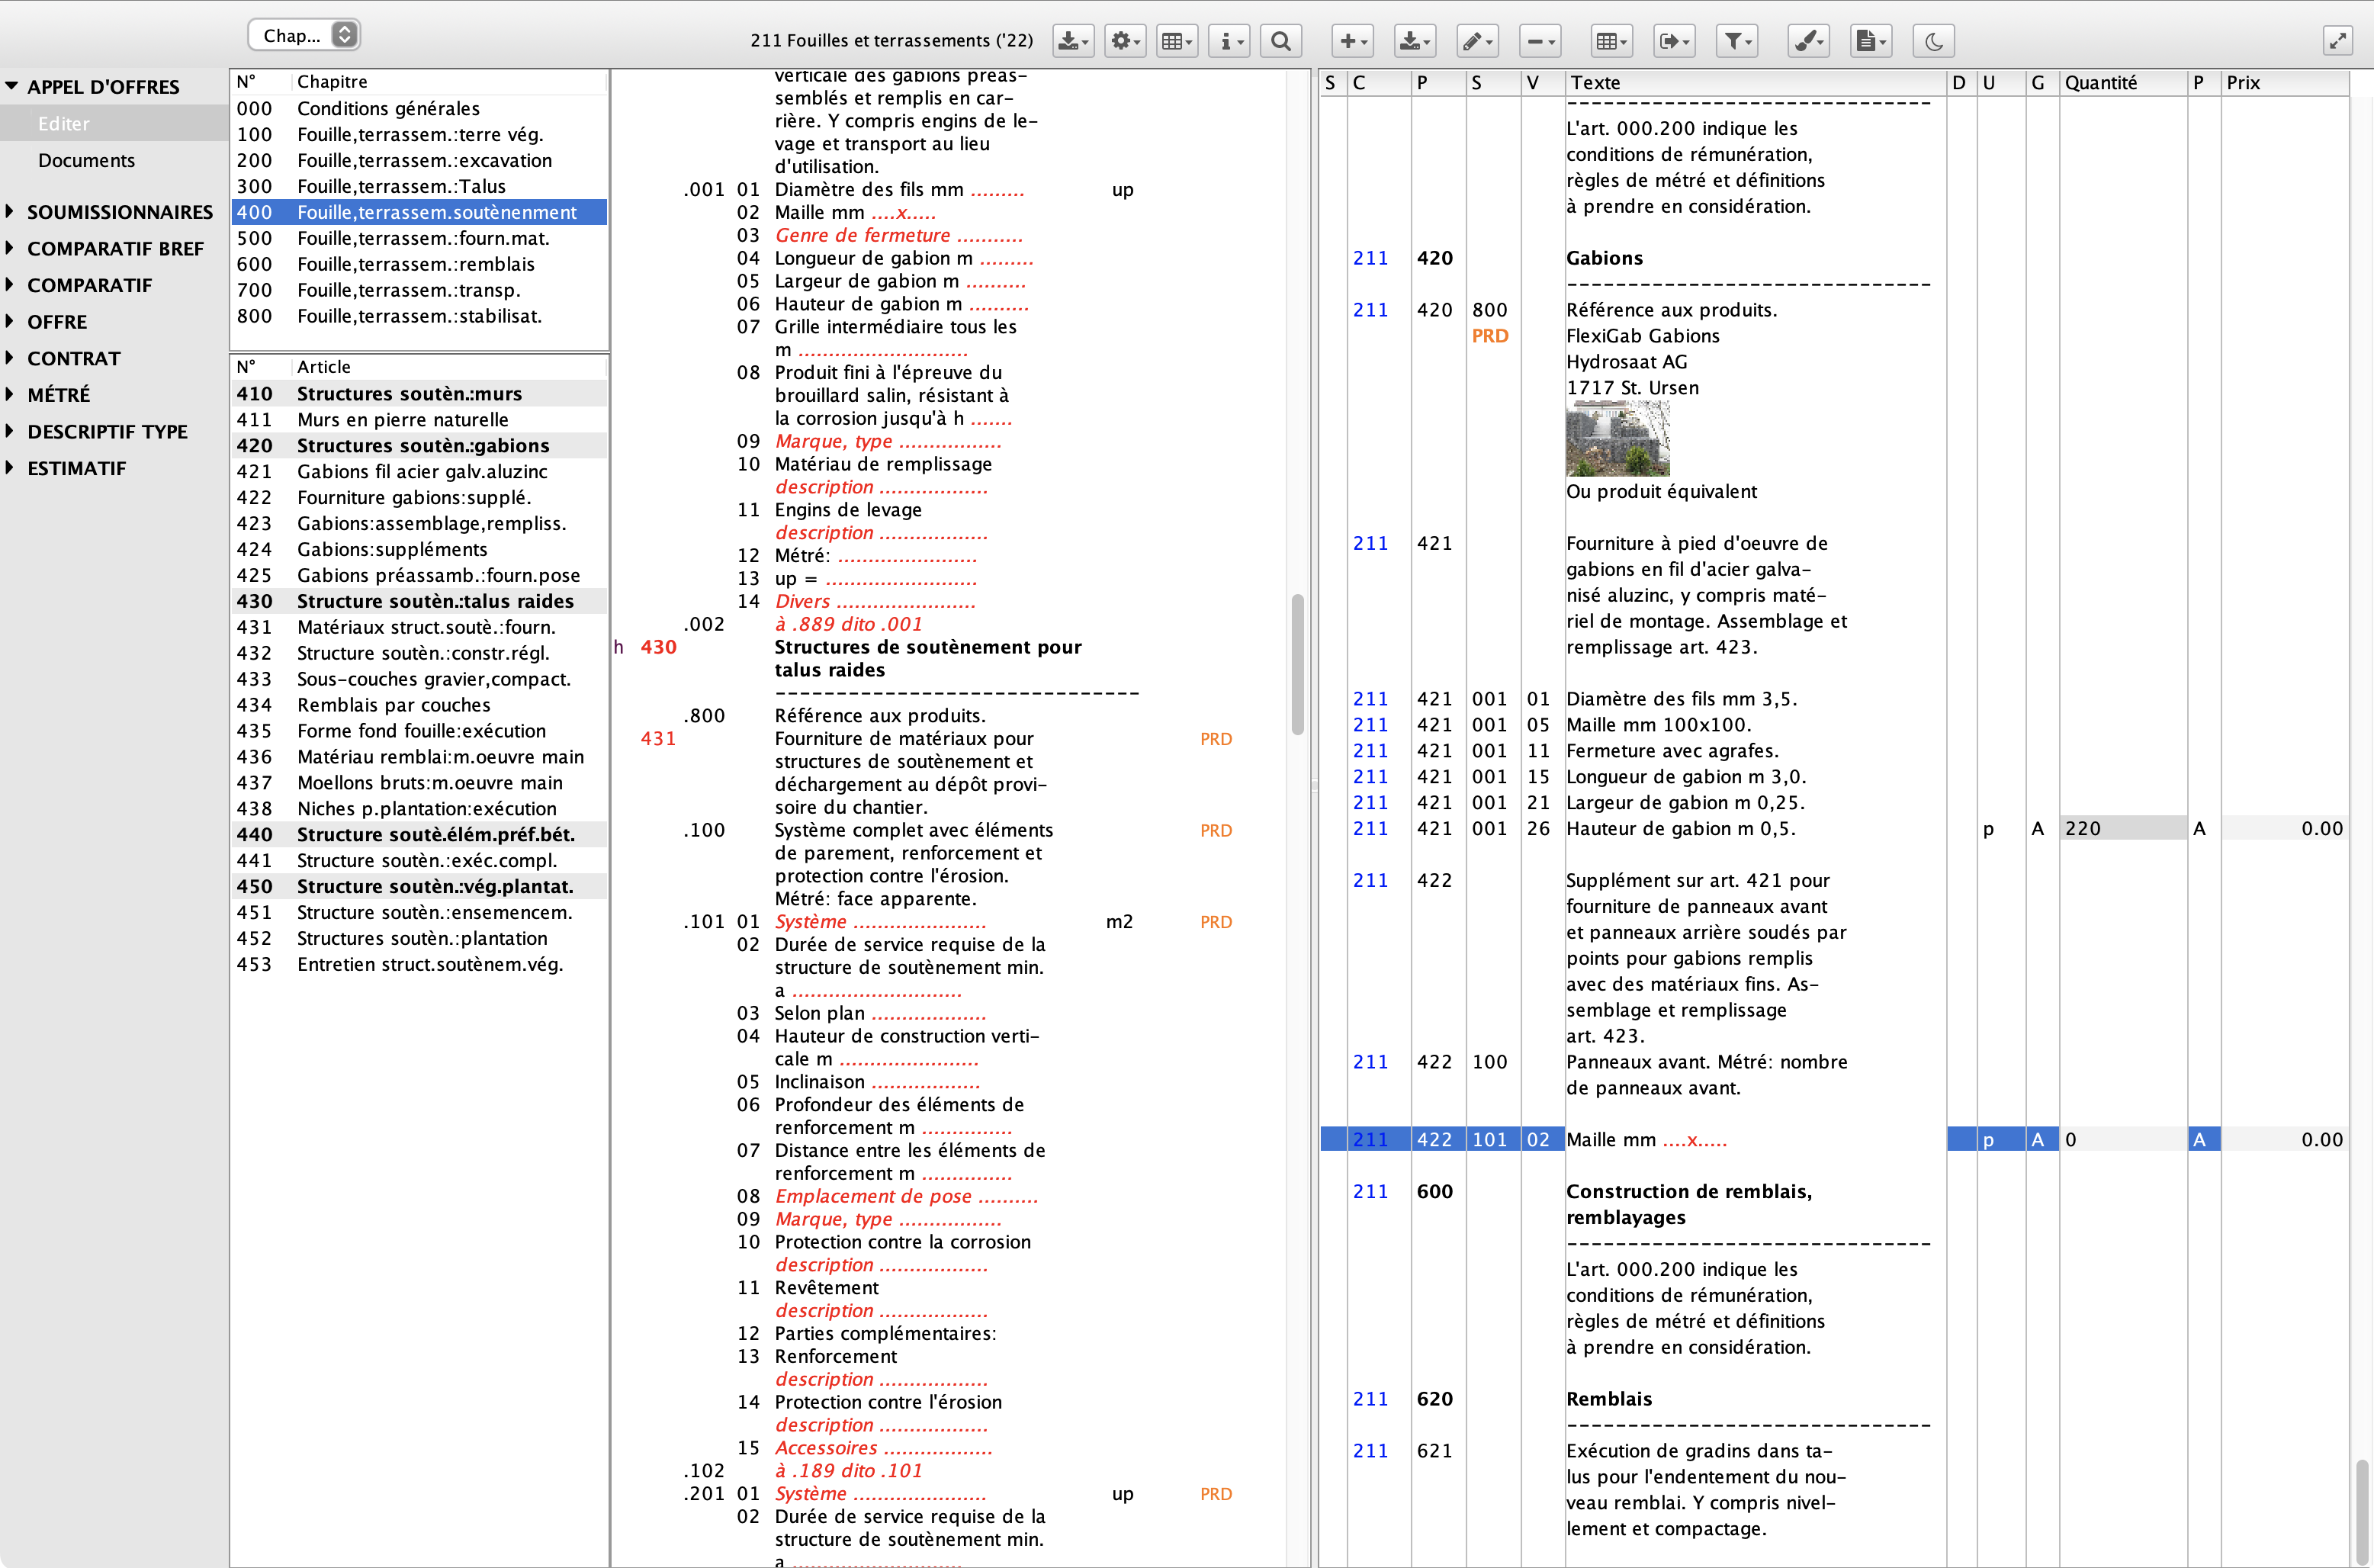Open the catalog table view menu left of the info button
The width and height of the screenshot is (2374, 1568).
point(1177,41)
